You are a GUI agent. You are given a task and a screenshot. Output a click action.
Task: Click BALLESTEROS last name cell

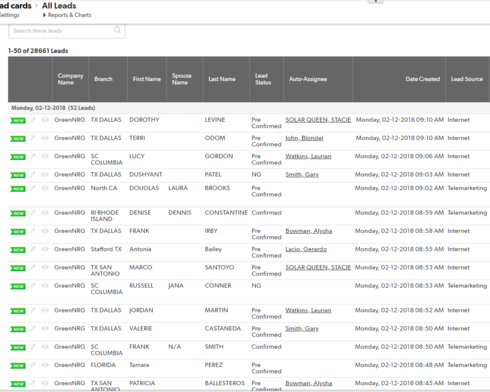[225, 383]
